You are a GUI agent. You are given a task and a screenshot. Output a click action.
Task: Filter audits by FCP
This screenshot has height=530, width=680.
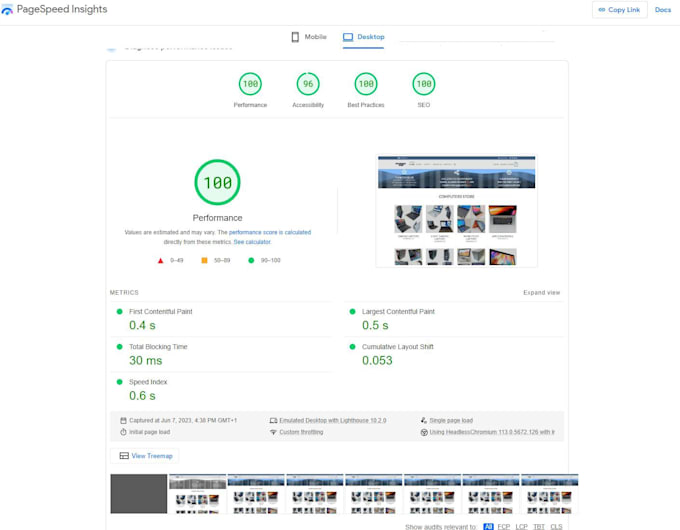pyautogui.click(x=503, y=526)
